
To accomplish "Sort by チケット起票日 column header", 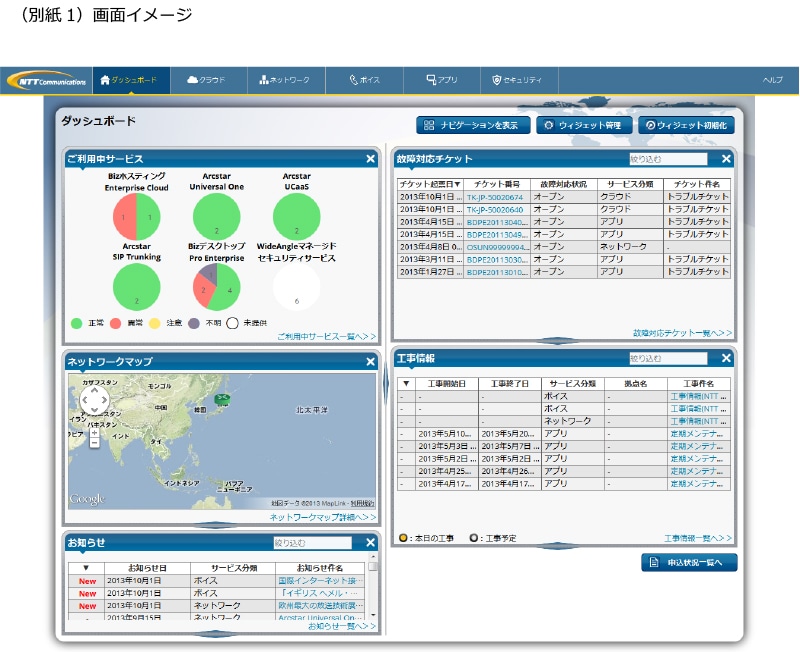I will pos(430,184).
